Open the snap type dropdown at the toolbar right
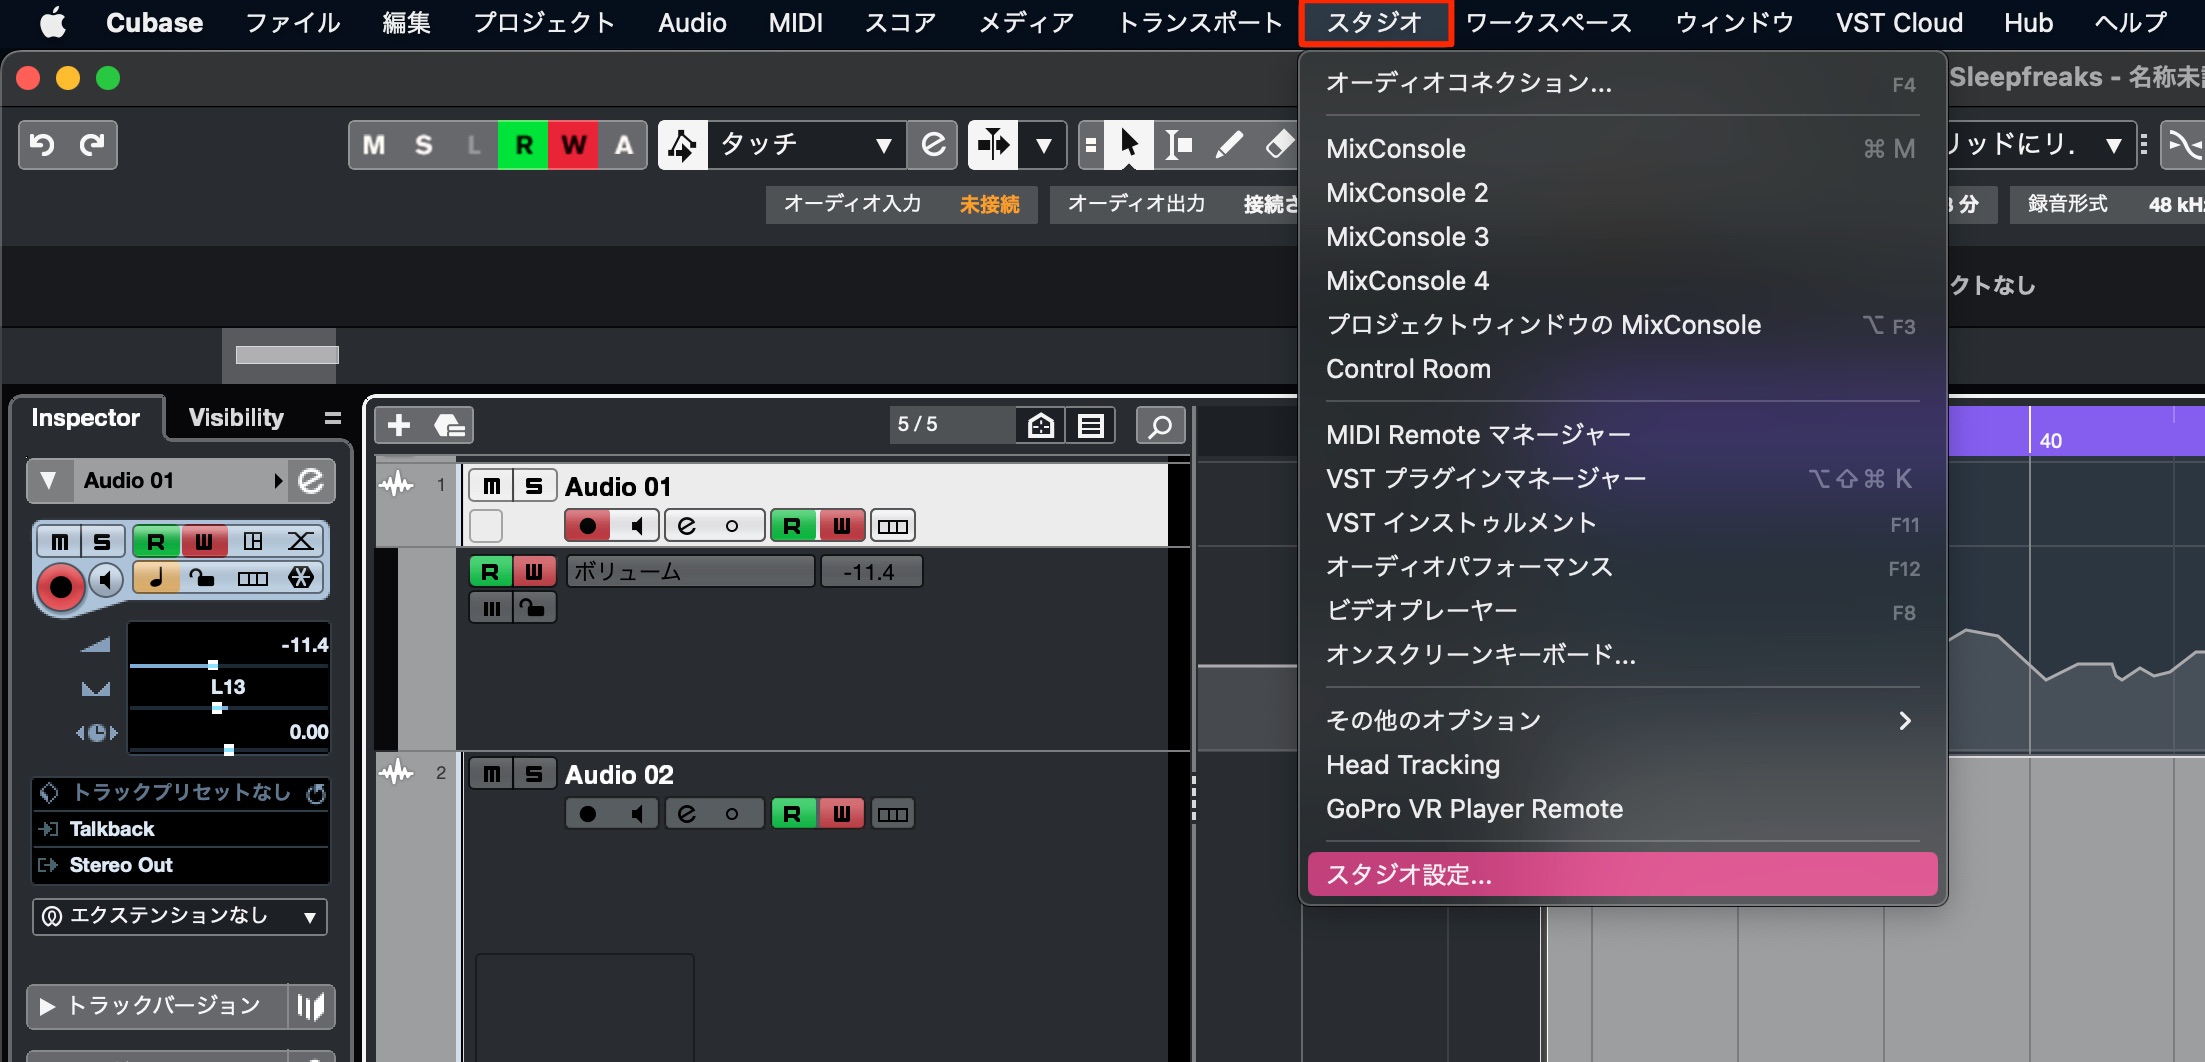 point(2112,146)
